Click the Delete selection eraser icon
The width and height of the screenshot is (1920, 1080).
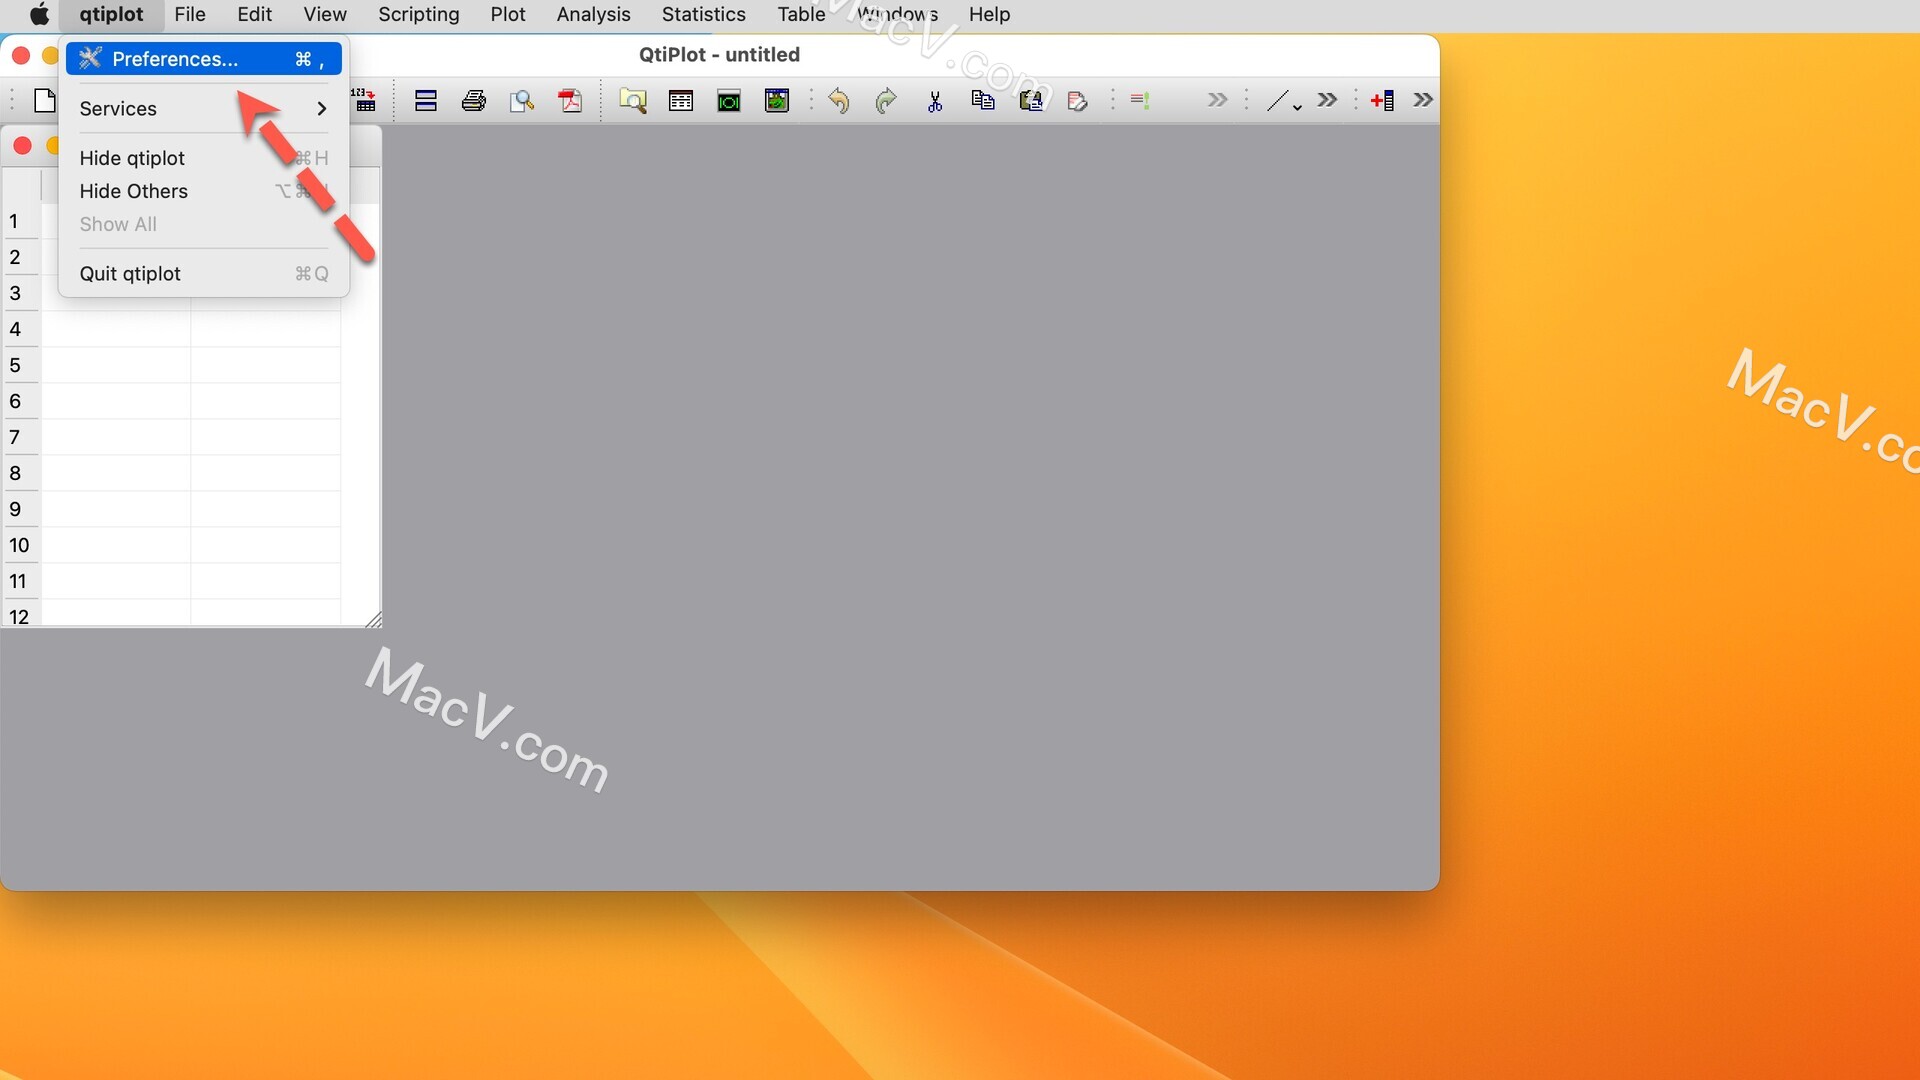coord(1078,100)
